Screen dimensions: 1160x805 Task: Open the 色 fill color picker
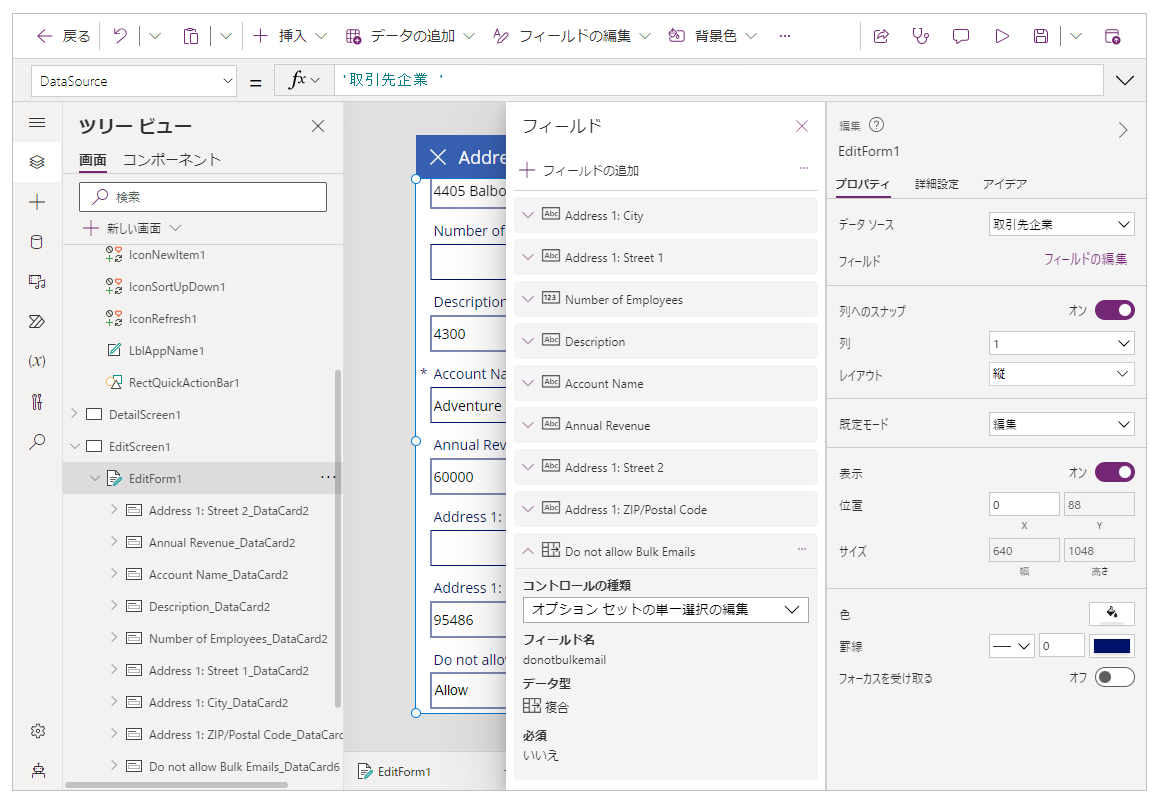pyautogui.click(x=1111, y=613)
